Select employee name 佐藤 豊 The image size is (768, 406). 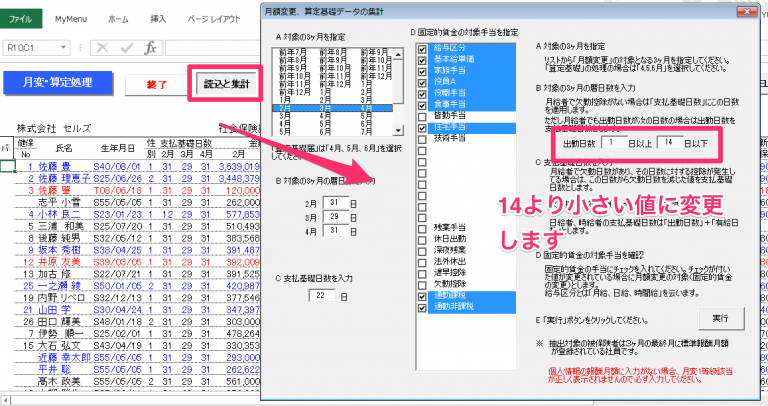pos(54,167)
